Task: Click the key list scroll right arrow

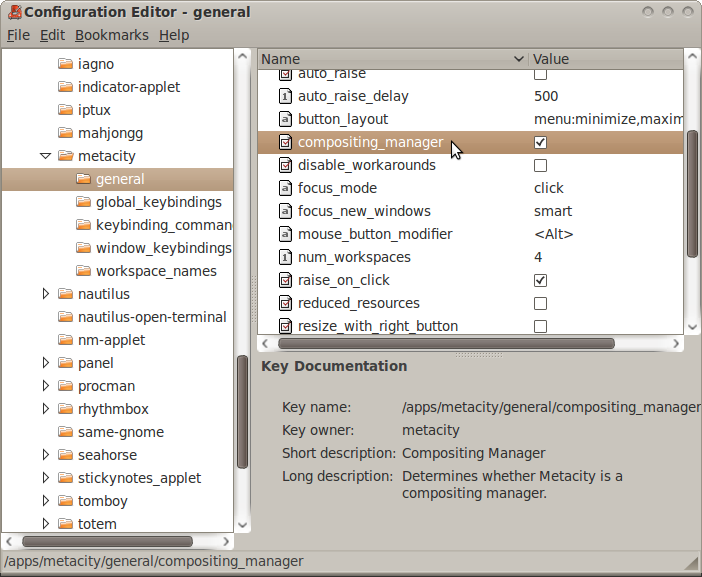Action: (676, 343)
